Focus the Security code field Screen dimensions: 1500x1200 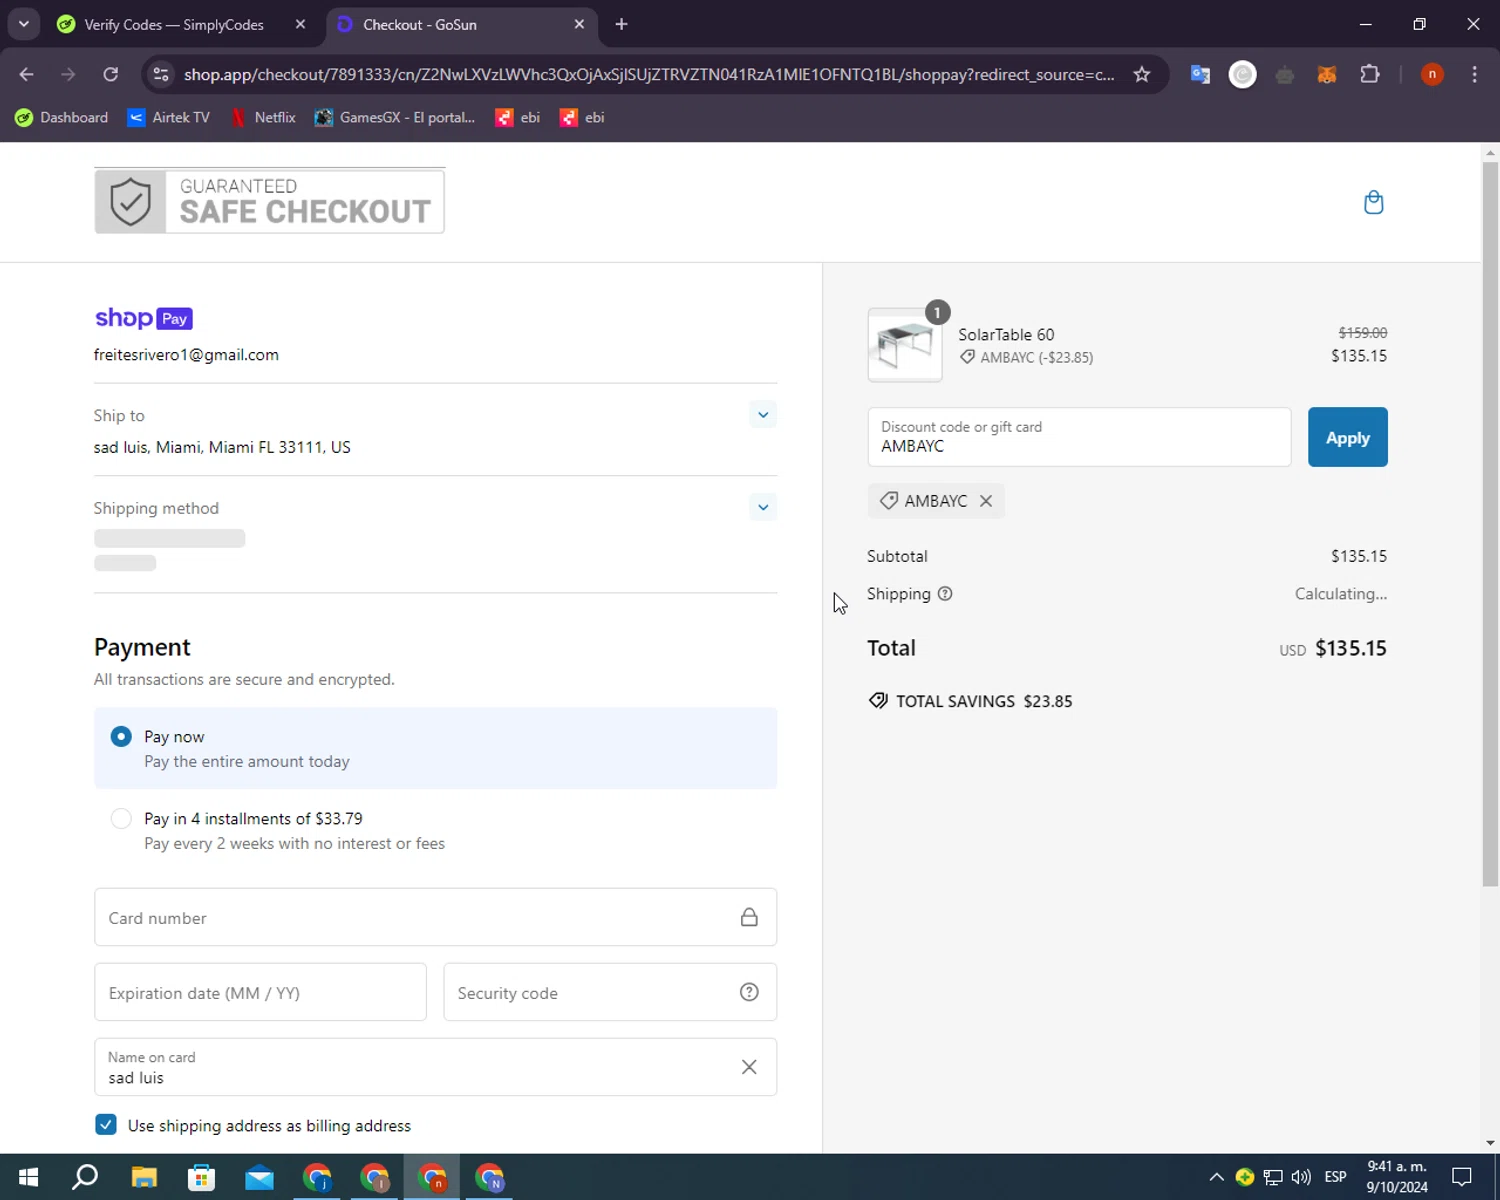(610, 992)
